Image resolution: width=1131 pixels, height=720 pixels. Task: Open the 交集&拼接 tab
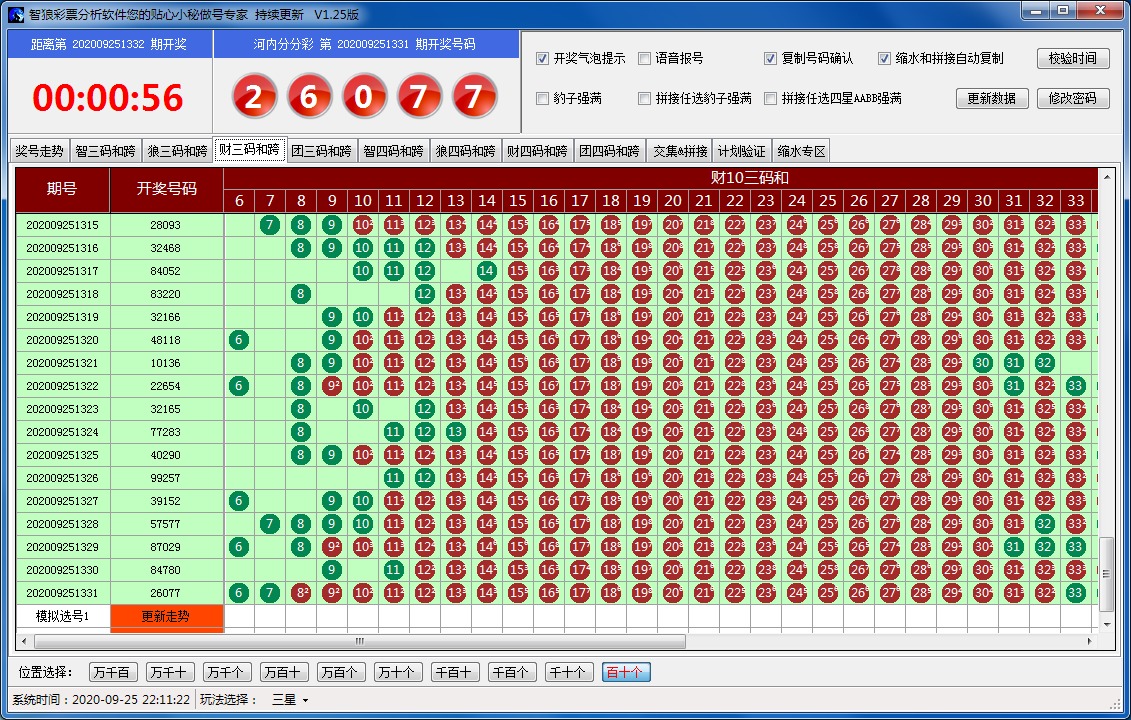[x=680, y=152]
